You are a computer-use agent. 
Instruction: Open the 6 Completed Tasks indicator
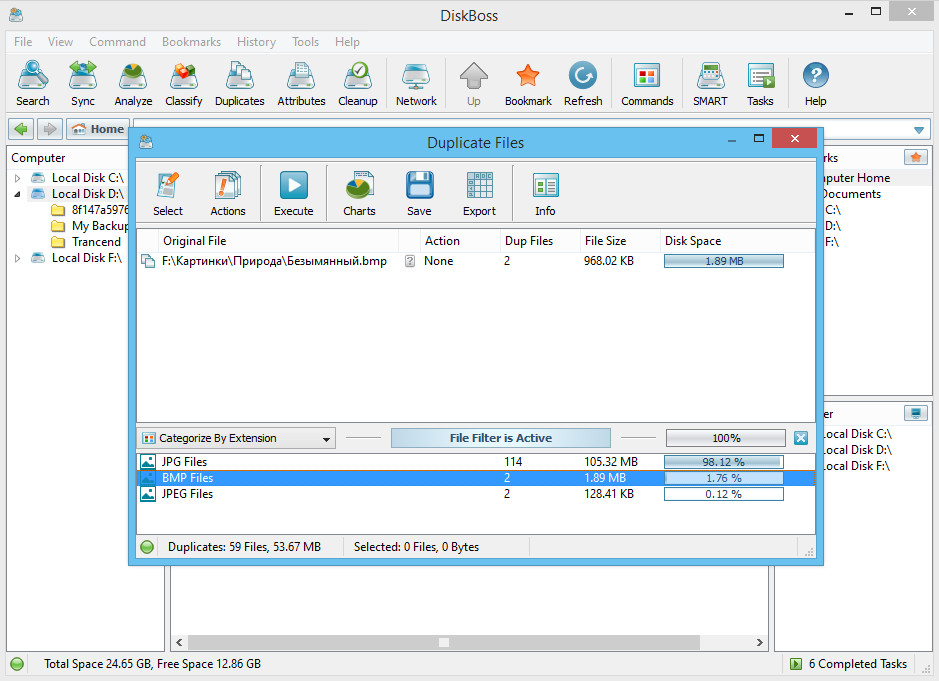point(849,664)
